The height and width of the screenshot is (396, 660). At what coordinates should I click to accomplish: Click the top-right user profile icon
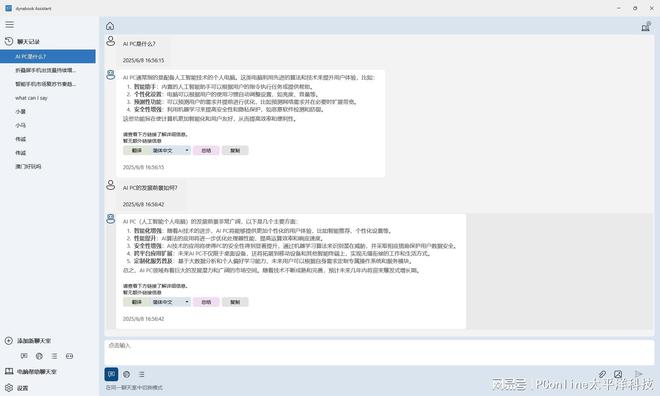pyautogui.click(x=646, y=27)
